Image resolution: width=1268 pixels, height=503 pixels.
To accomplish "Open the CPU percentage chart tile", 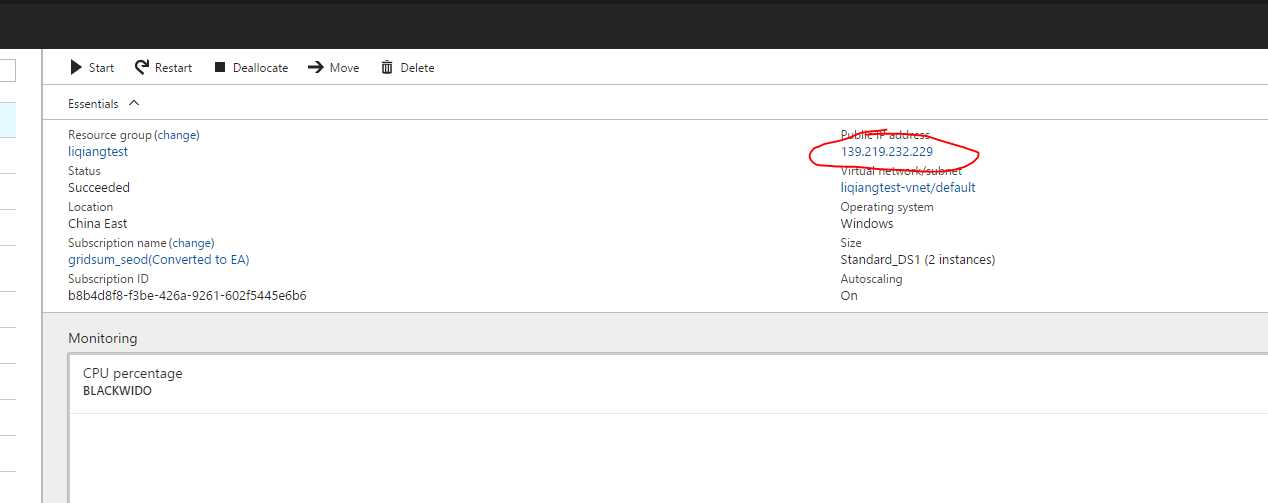I will click(669, 428).
